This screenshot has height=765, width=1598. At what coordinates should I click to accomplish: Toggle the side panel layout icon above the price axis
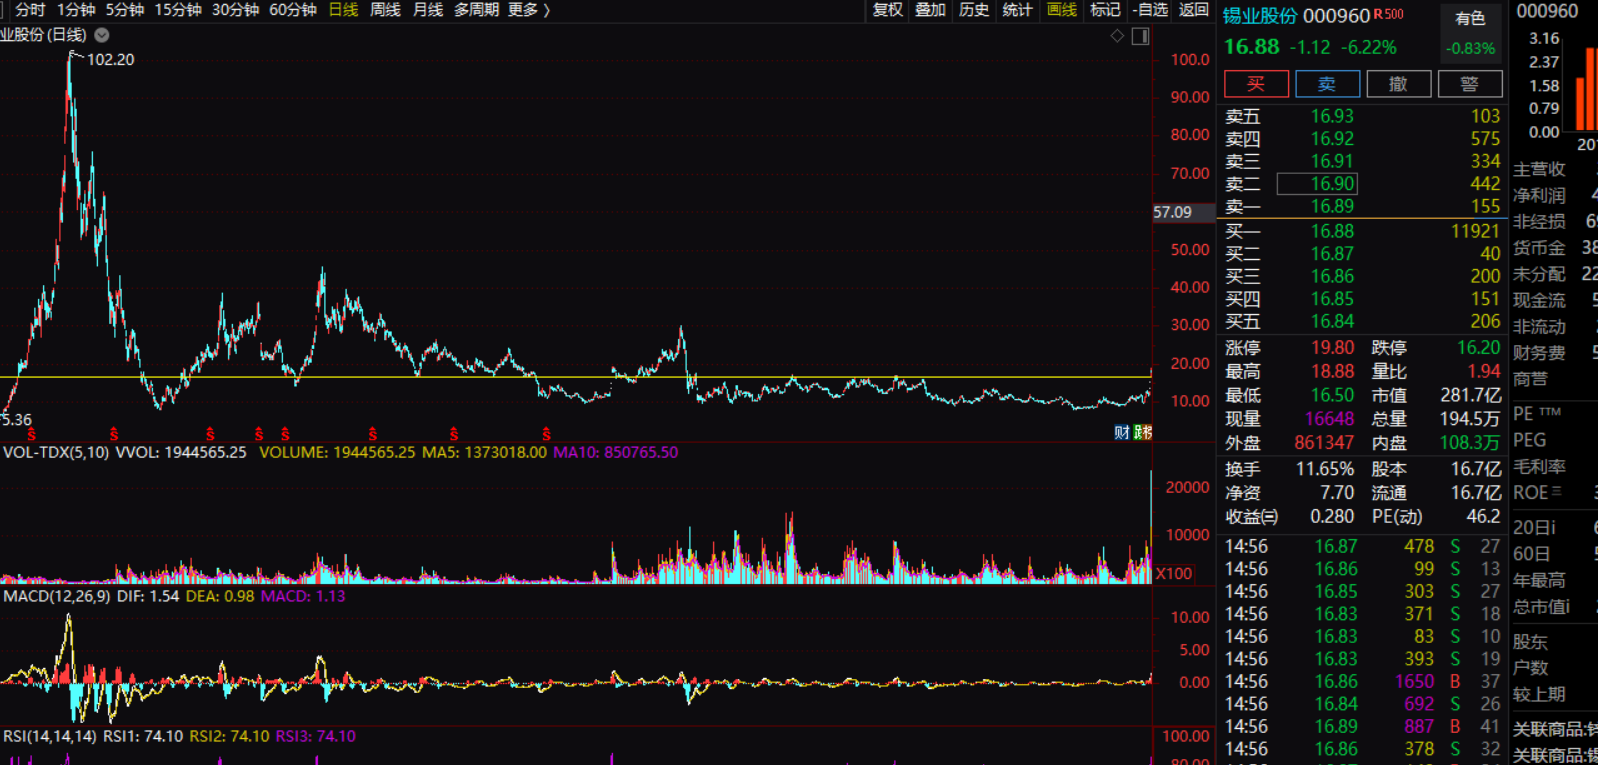tap(1140, 36)
